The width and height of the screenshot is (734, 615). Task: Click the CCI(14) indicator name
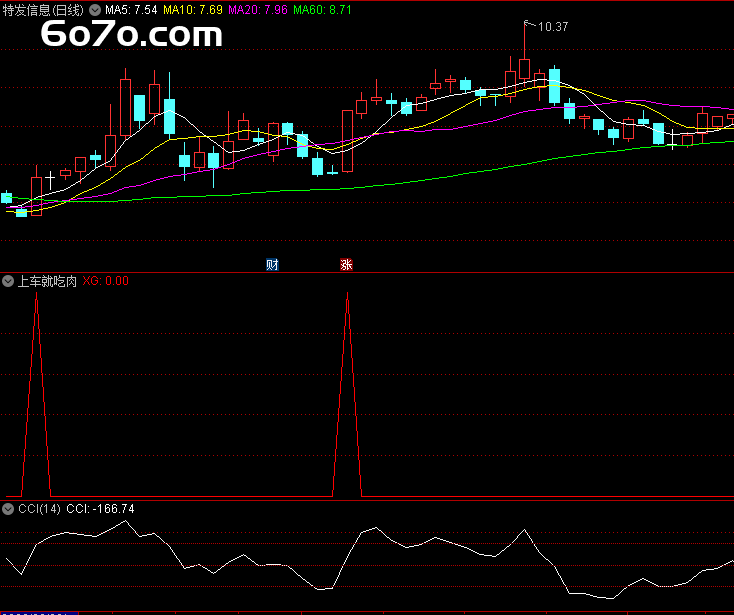(x=39, y=509)
